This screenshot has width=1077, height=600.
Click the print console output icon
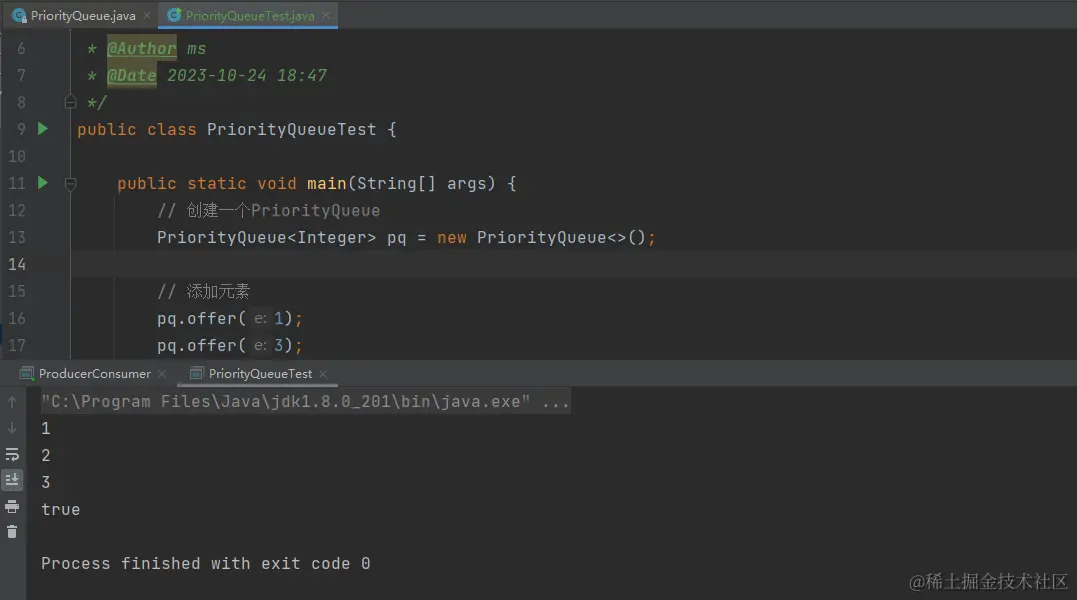point(12,507)
